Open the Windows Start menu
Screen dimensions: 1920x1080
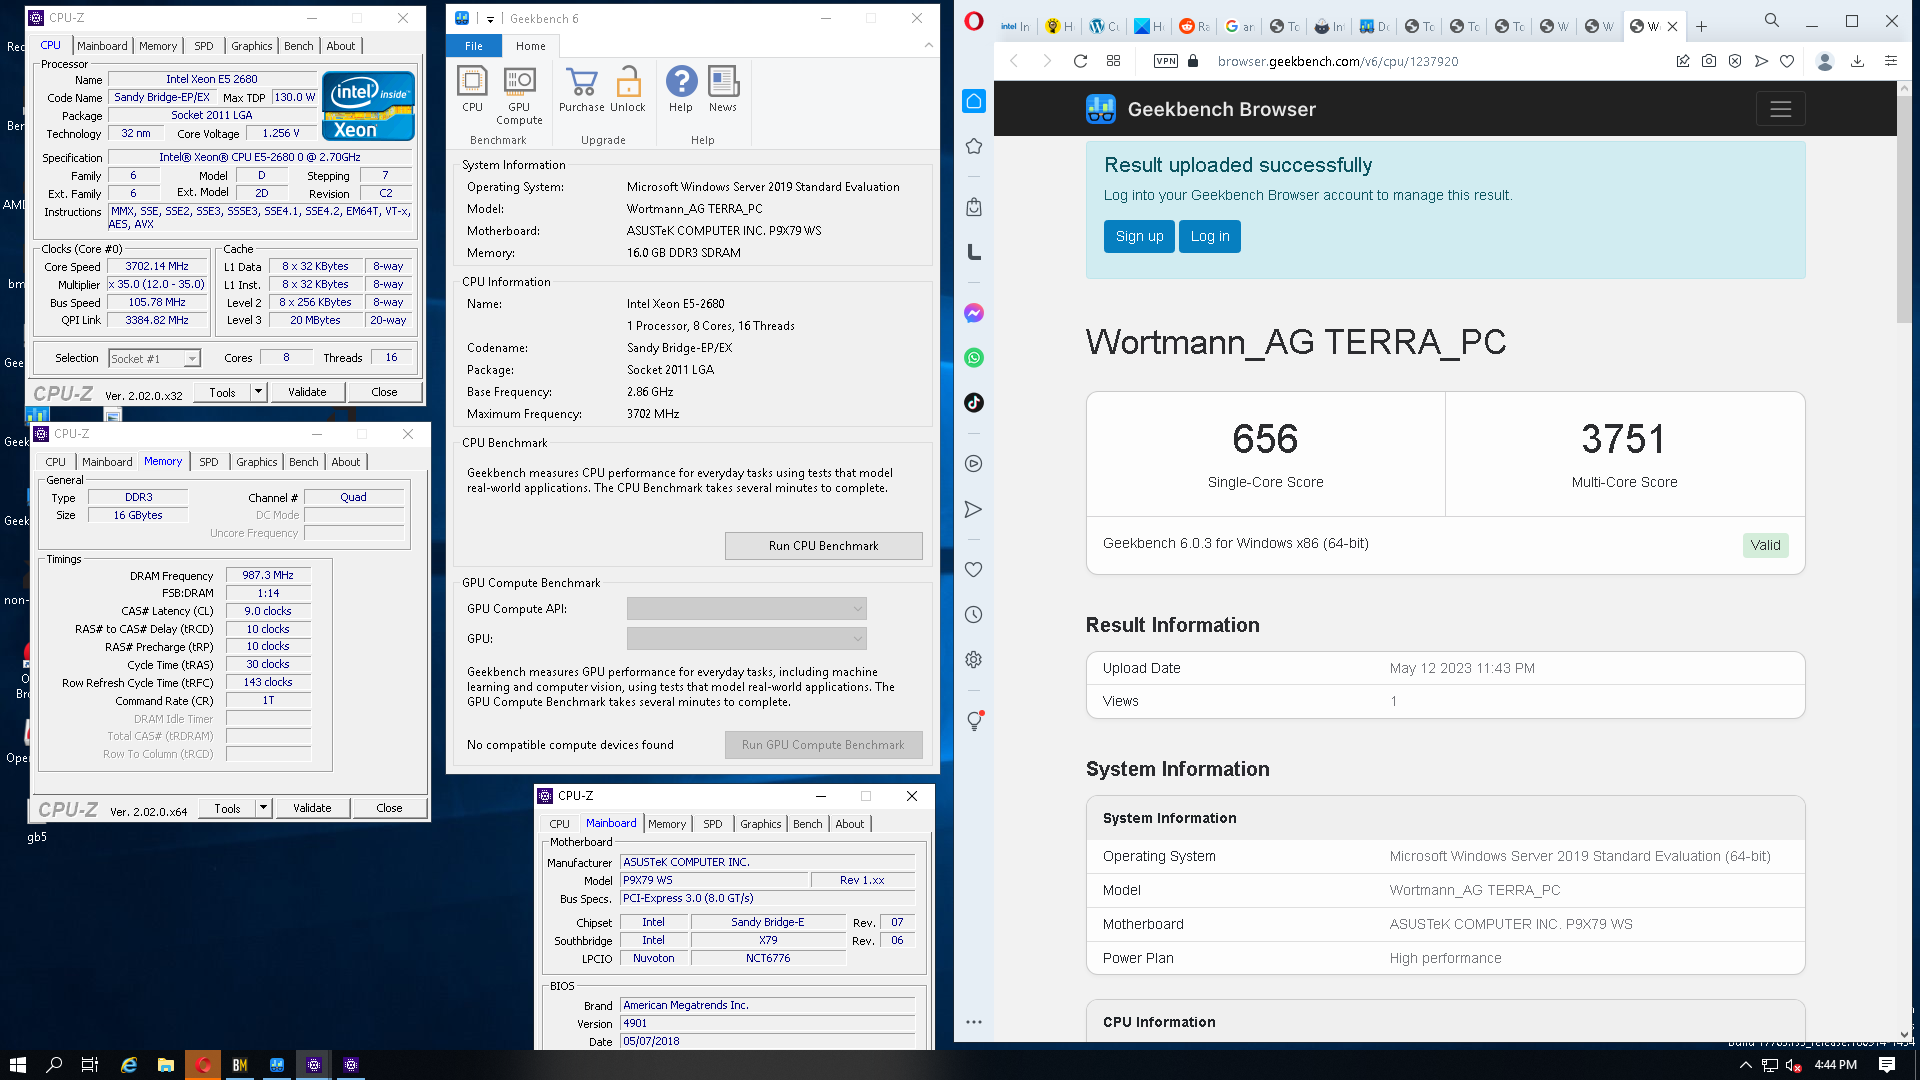[x=17, y=1065]
